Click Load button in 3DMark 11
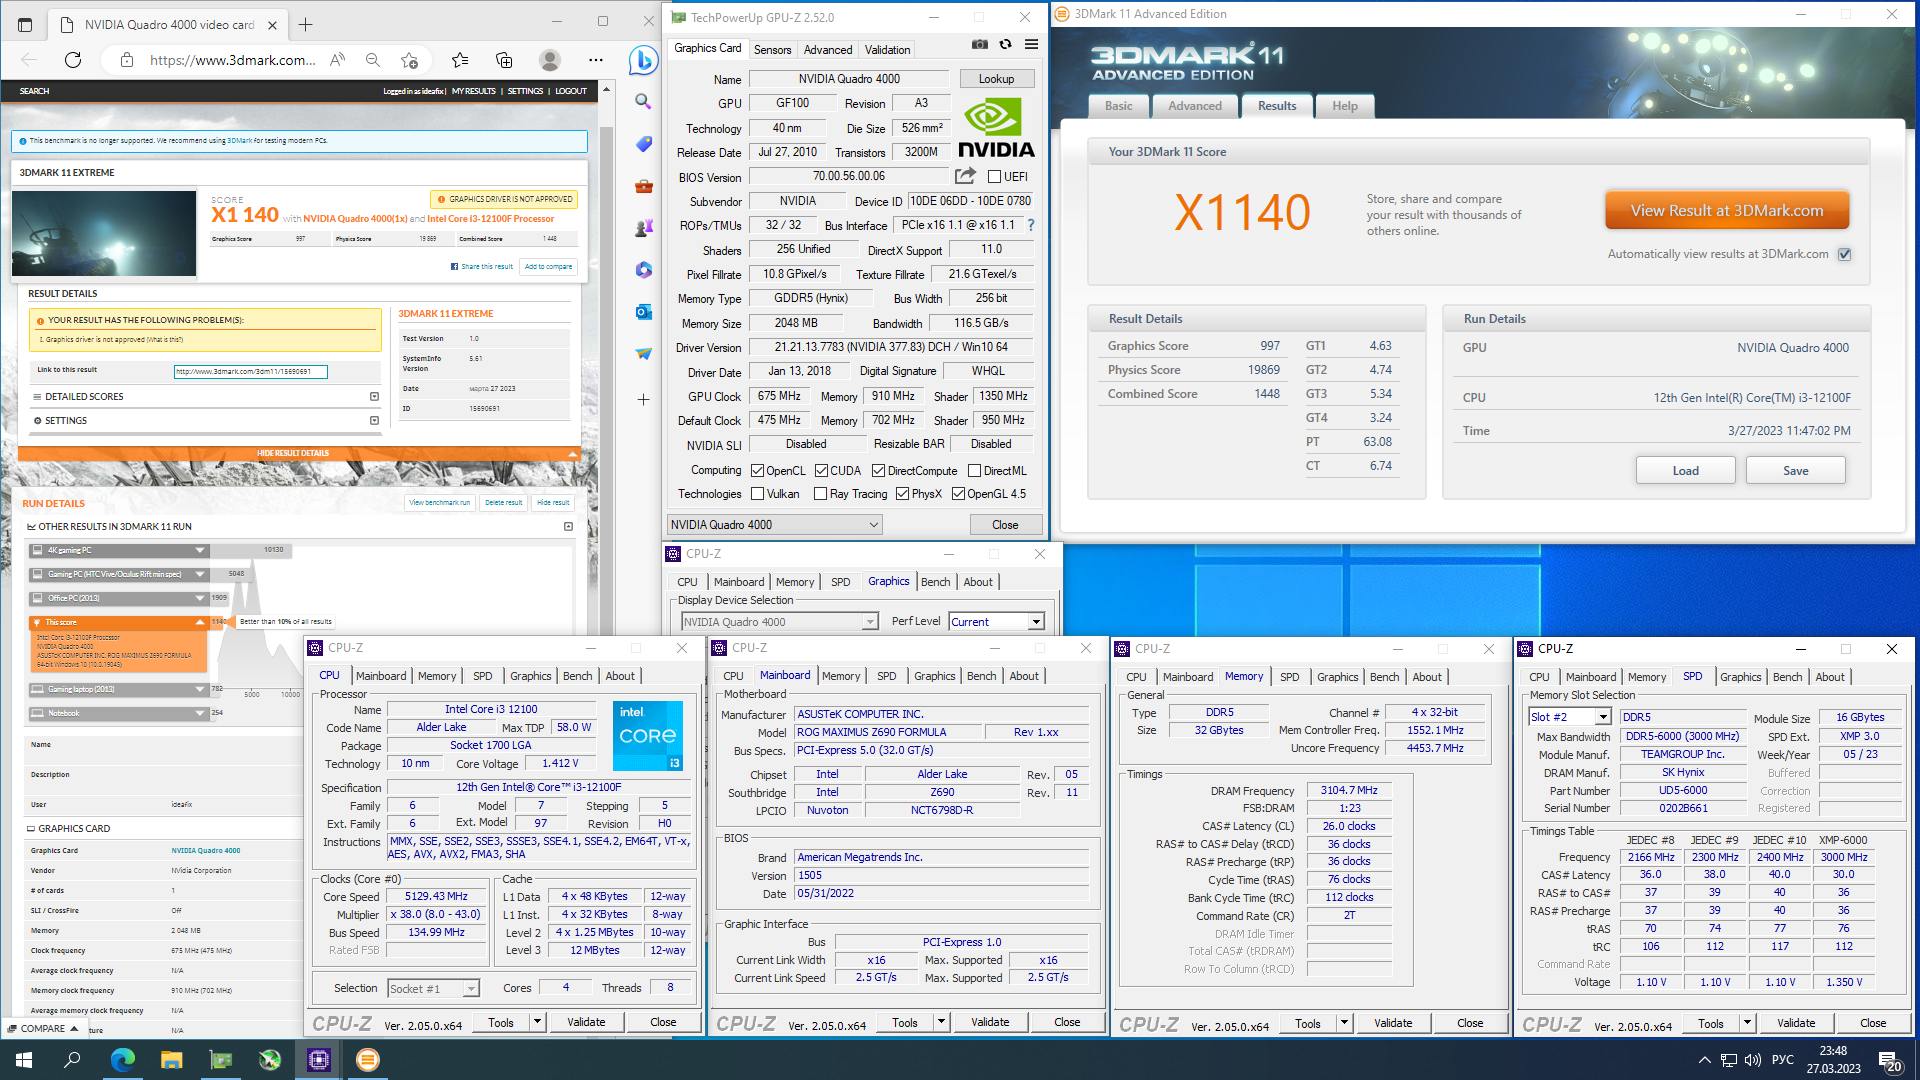The height and width of the screenshot is (1080, 1920). [1685, 471]
